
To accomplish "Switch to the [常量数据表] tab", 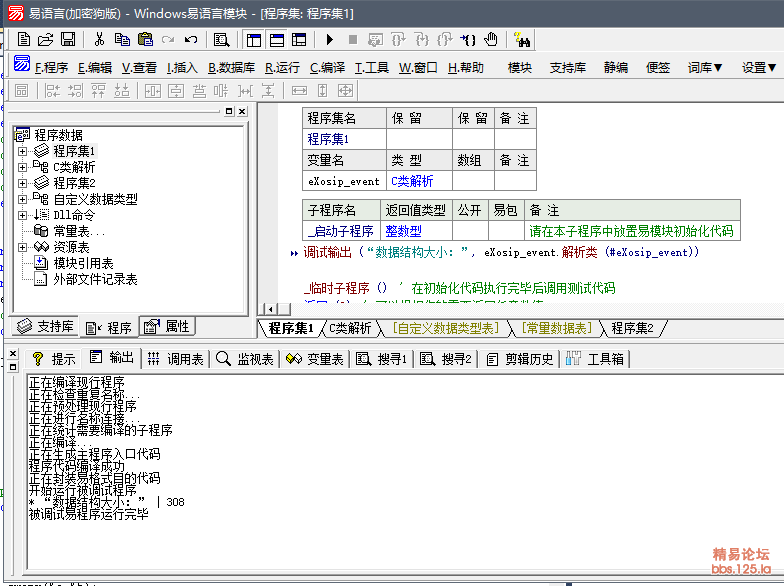I will coord(556,328).
